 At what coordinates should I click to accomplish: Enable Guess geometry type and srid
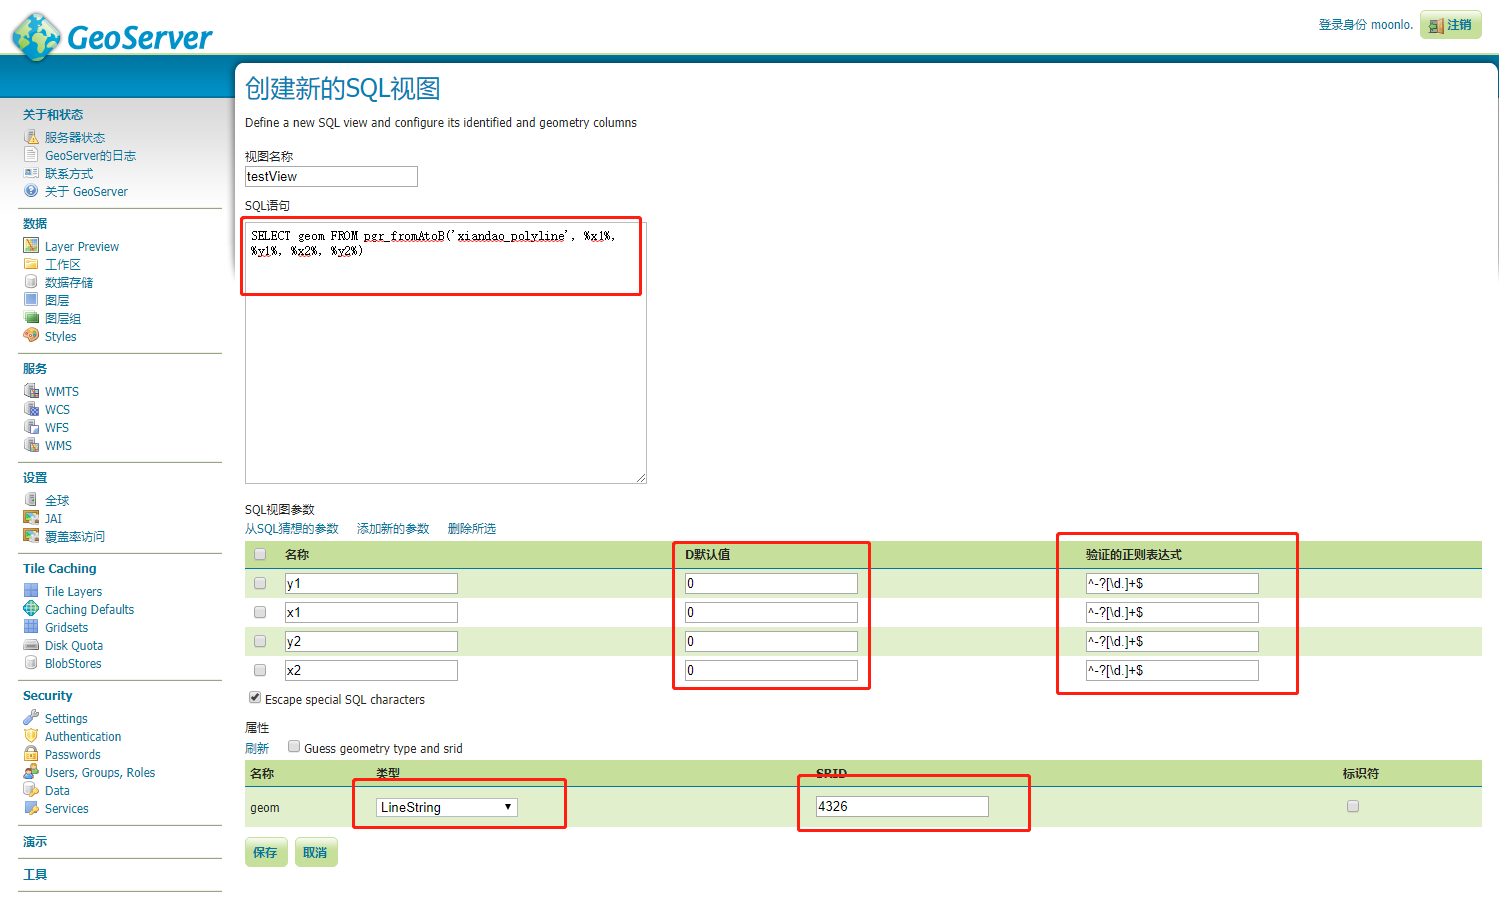(293, 747)
